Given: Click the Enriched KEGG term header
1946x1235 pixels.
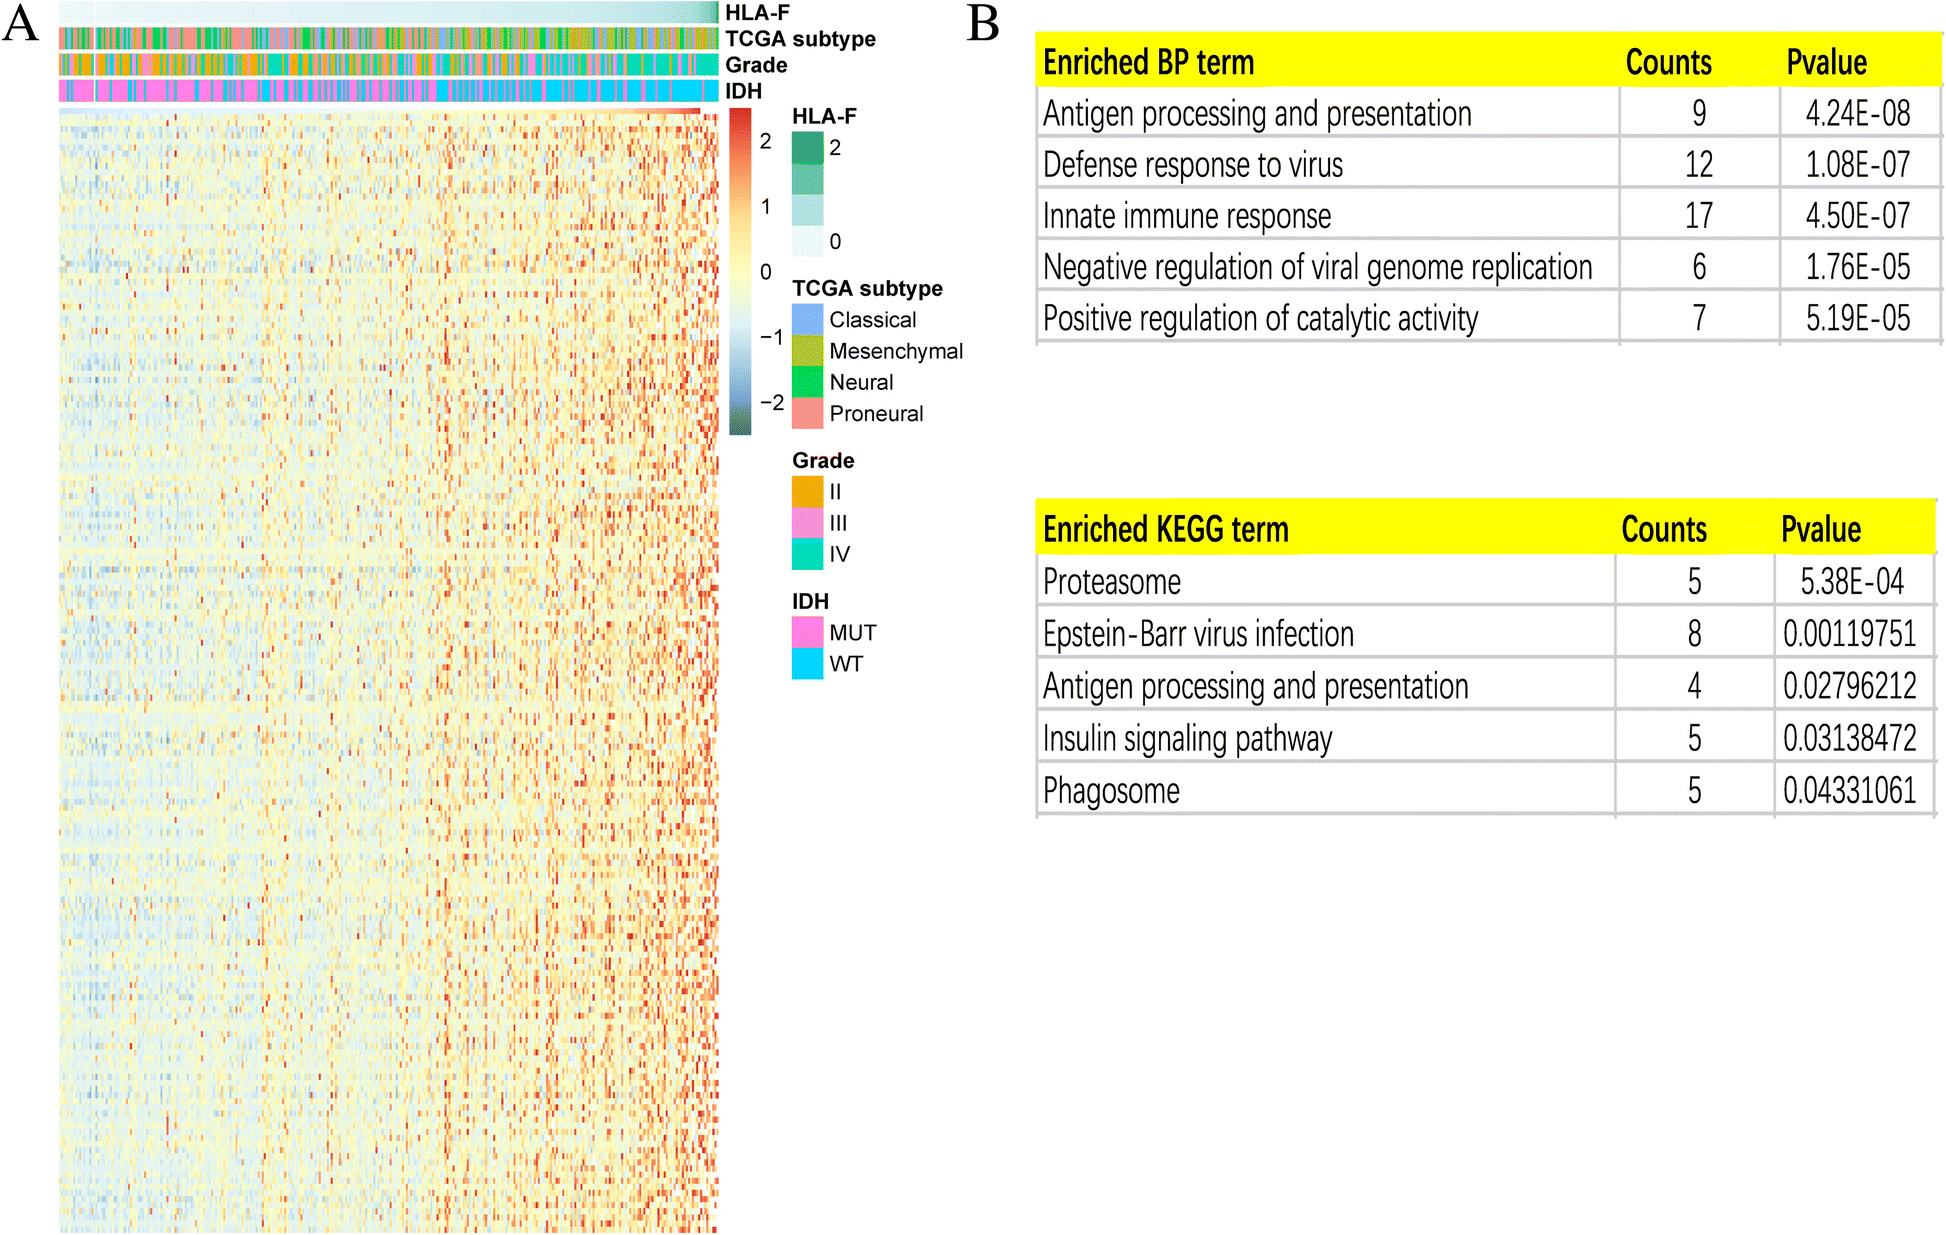Looking at the screenshot, I should point(1166,529).
